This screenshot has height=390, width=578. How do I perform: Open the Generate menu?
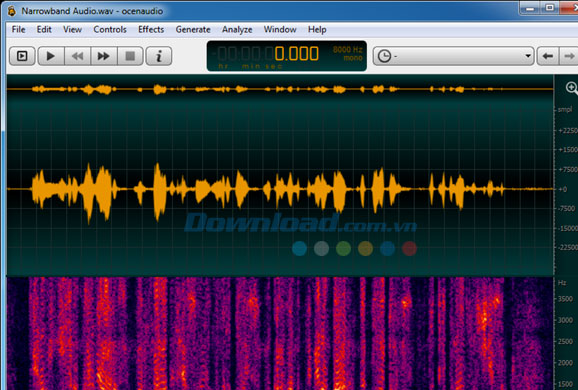point(193,29)
